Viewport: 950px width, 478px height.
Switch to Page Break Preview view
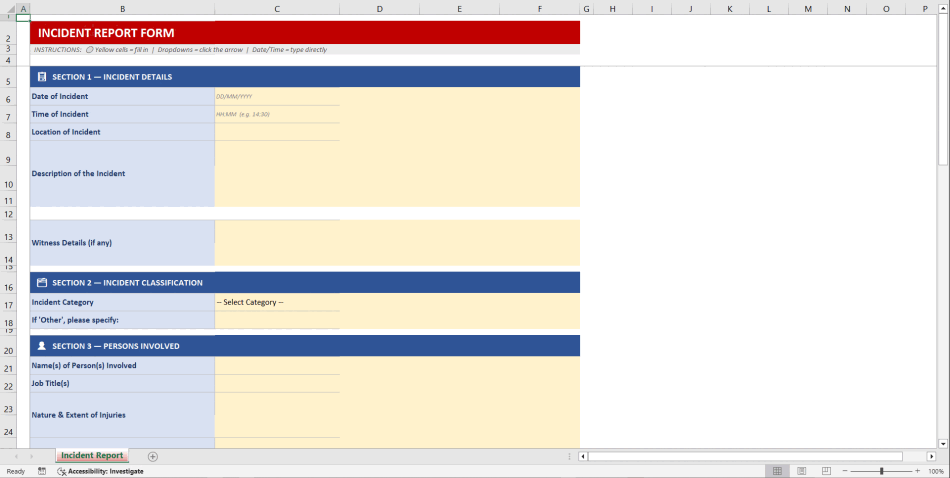[x=826, y=471]
